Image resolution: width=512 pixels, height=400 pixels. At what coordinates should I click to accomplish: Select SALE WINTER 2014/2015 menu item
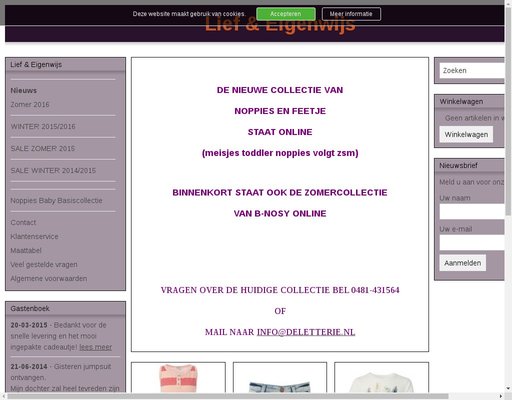tap(53, 170)
